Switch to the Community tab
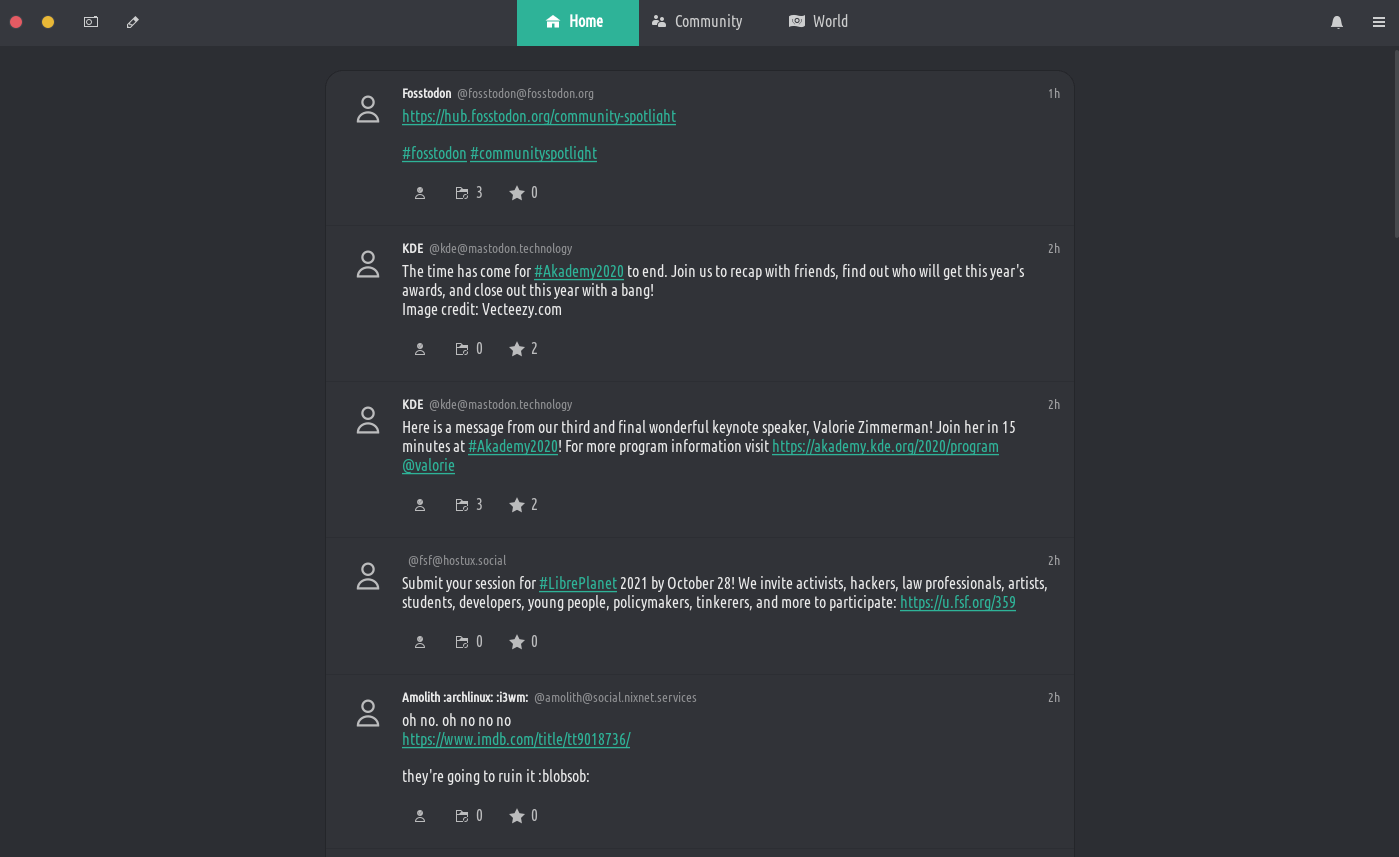 pyautogui.click(x=697, y=22)
